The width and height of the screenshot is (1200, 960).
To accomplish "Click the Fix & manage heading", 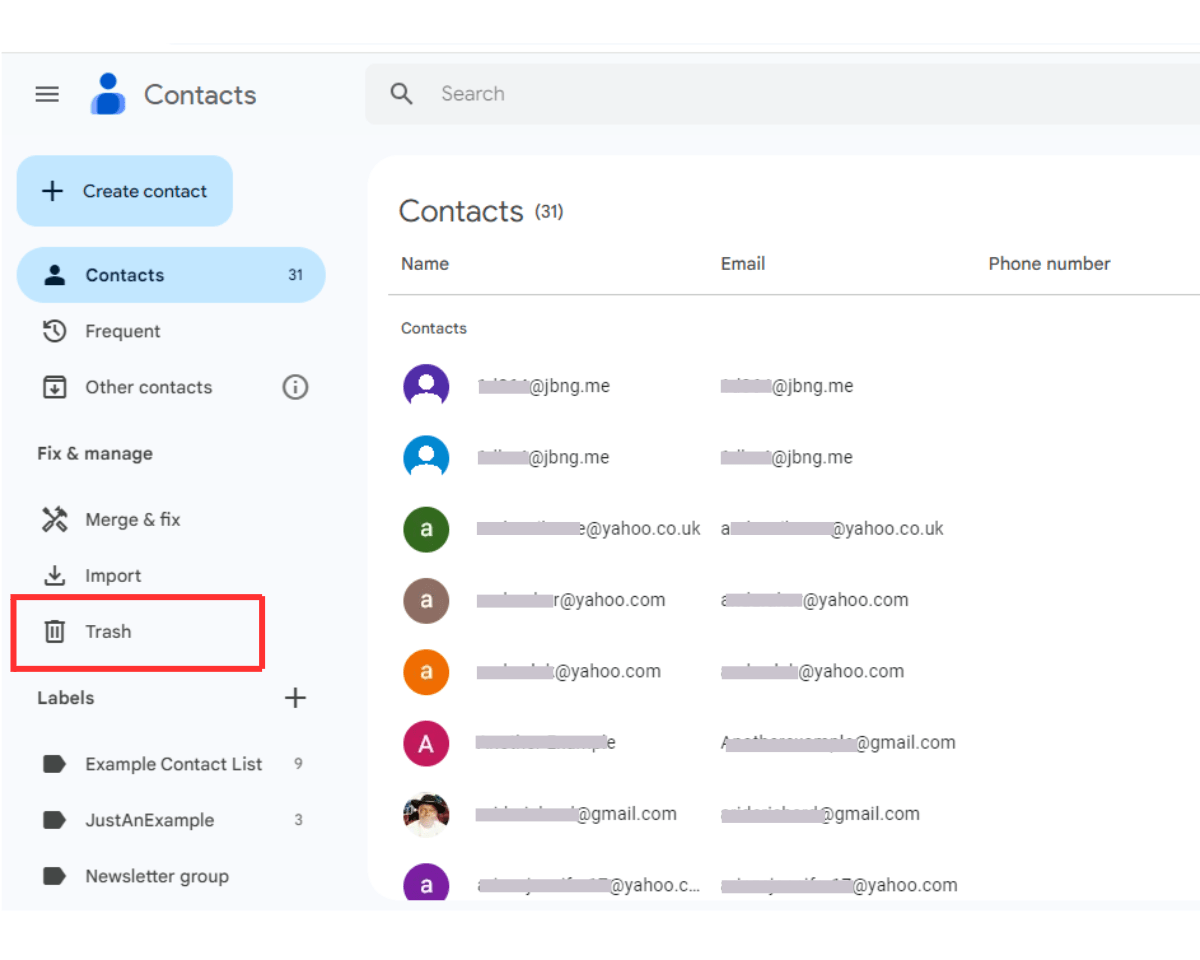I will (x=95, y=454).
